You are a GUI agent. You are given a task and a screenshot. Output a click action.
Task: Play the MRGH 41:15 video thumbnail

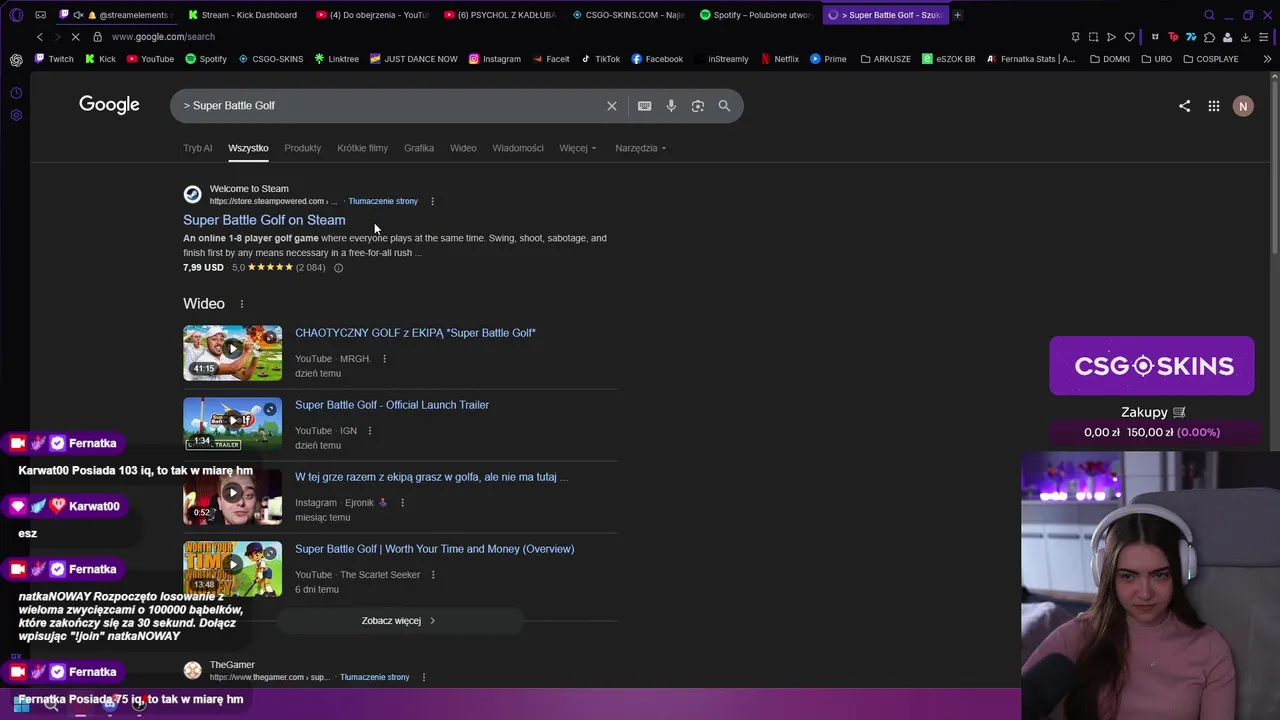point(232,353)
